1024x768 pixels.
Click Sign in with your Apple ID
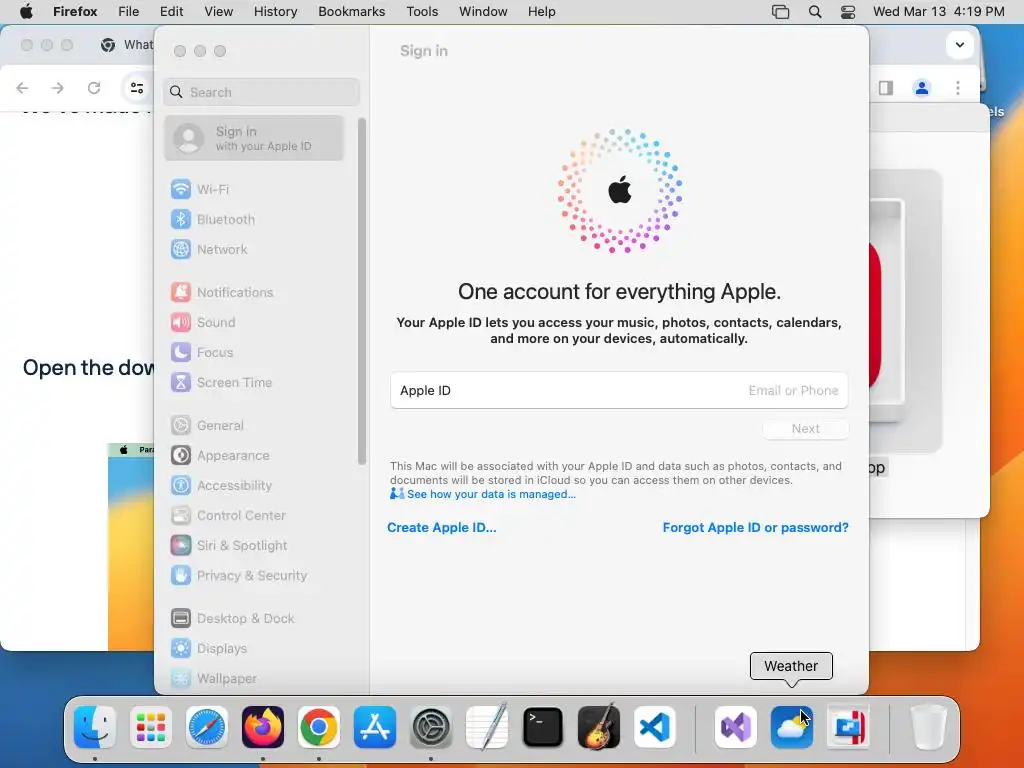(254, 138)
